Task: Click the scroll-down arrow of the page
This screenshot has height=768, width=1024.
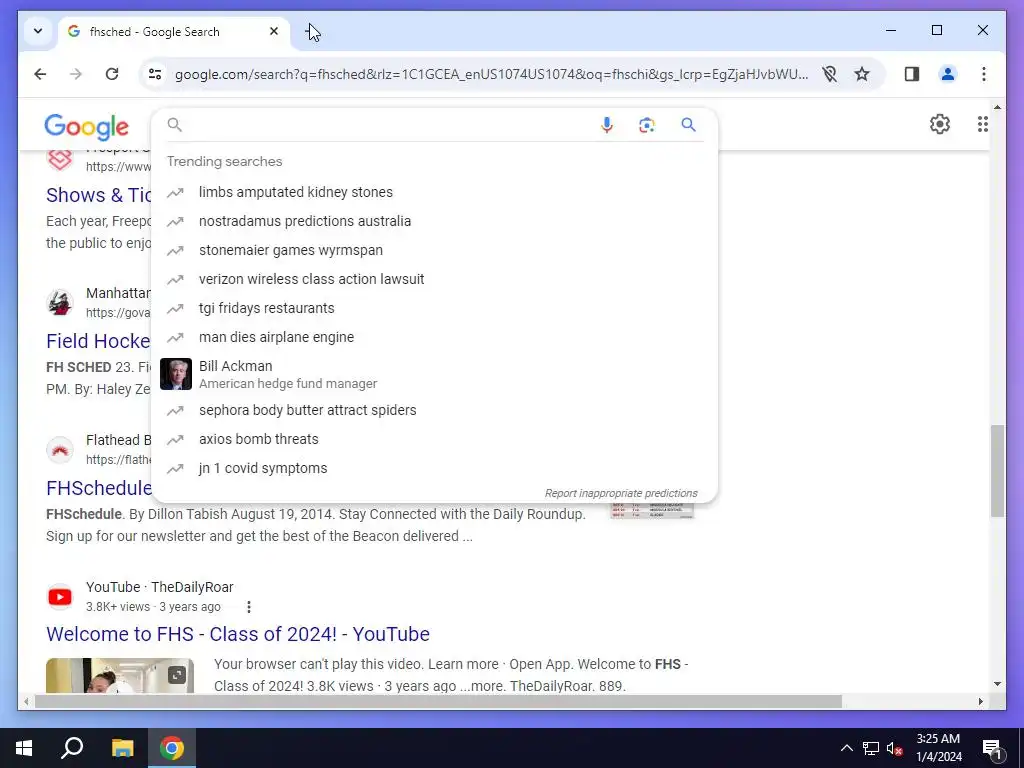Action: point(997,684)
